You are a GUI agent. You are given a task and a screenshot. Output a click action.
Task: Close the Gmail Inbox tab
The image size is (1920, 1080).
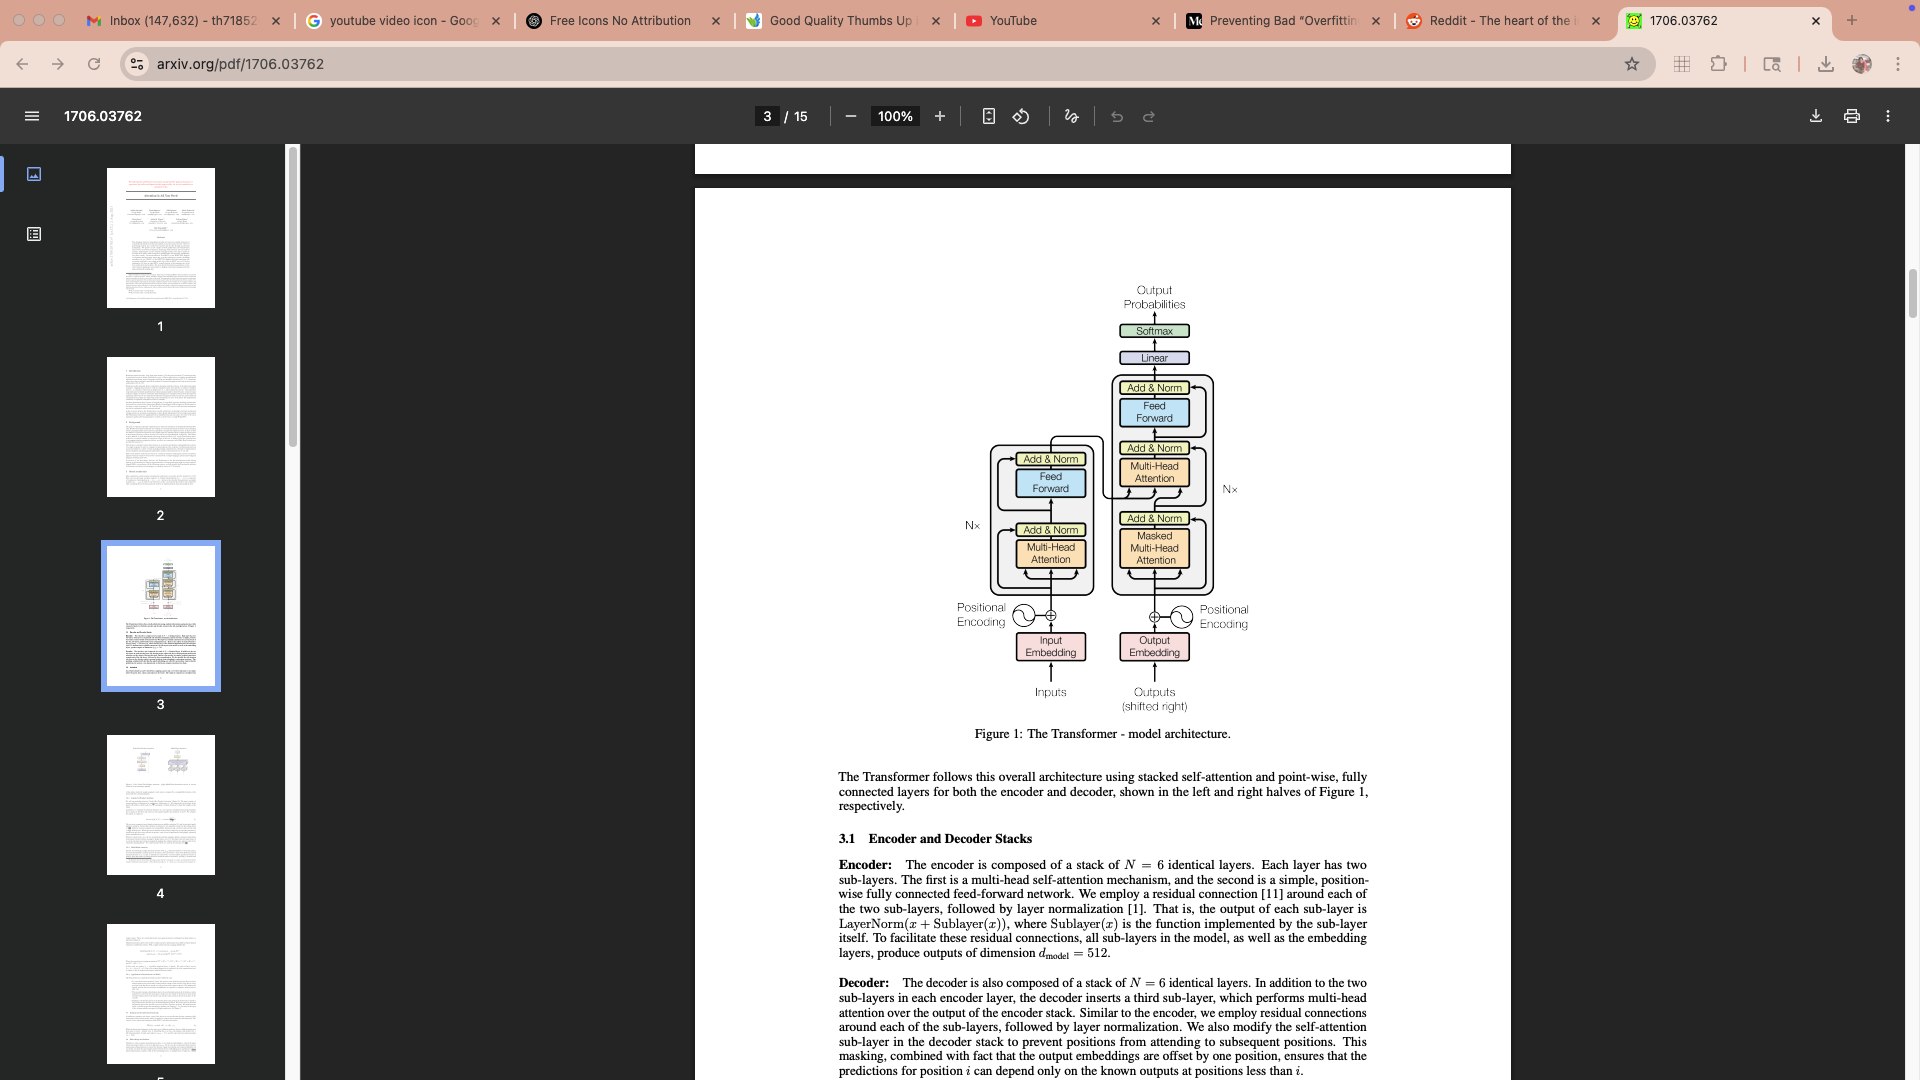click(x=276, y=20)
